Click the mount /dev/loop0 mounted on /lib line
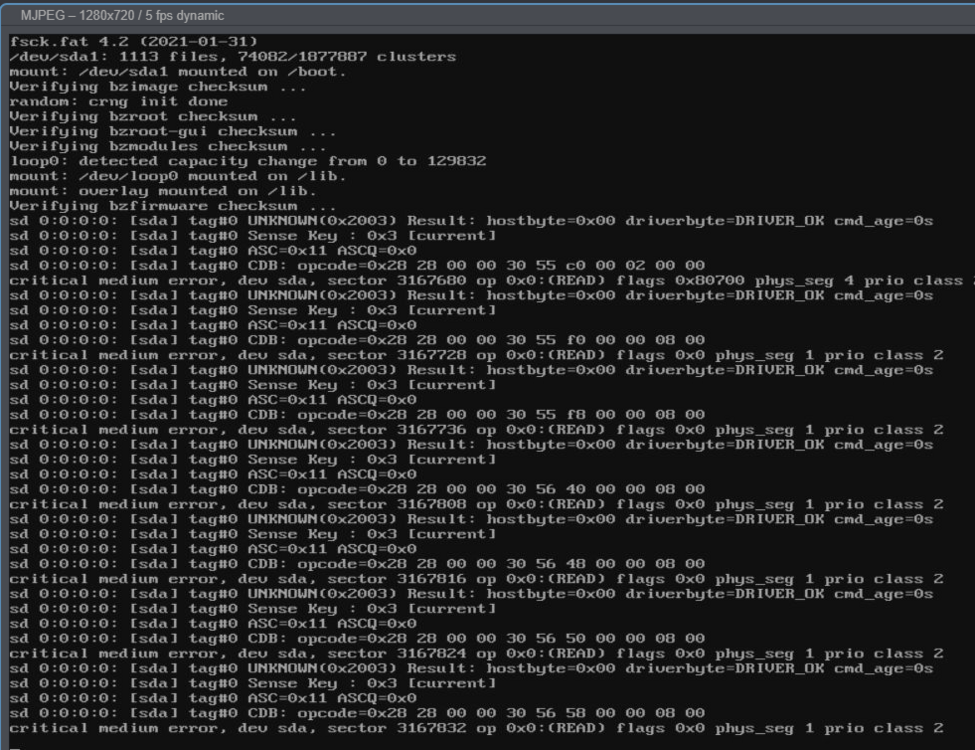The image size is (975, 750). pos(178,176)
